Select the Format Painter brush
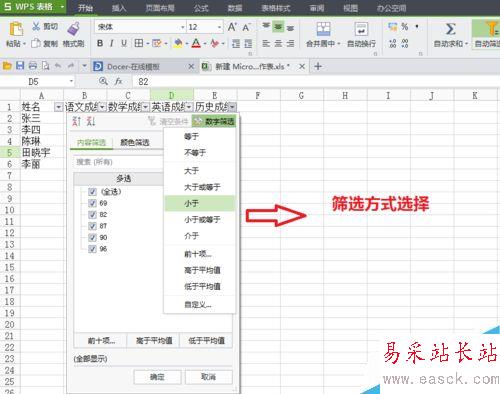This screenshot has width=500, height=394. [x=73, y=29]
